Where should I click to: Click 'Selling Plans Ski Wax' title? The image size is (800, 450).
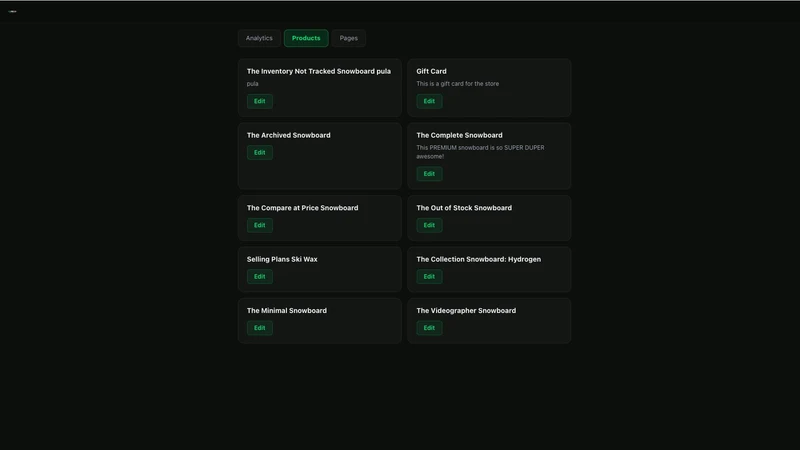[282, 259]
